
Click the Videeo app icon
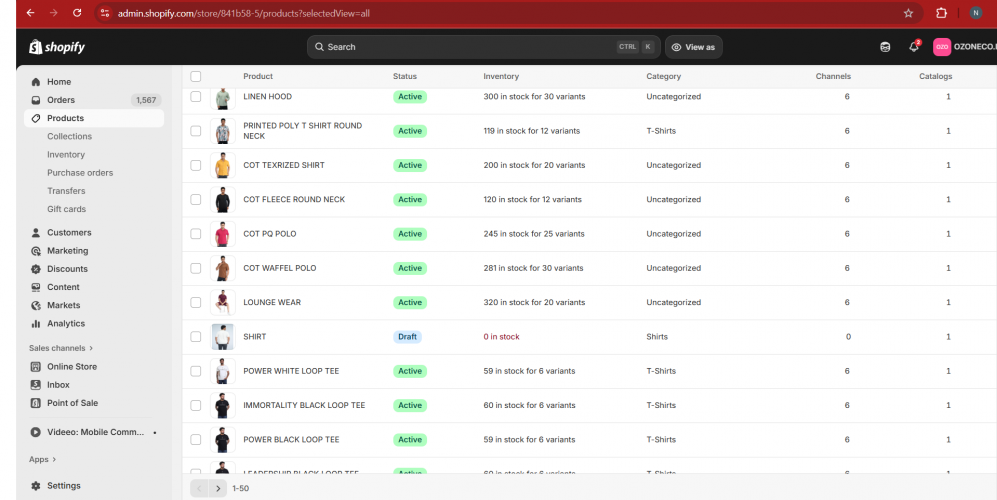(36, 432)
